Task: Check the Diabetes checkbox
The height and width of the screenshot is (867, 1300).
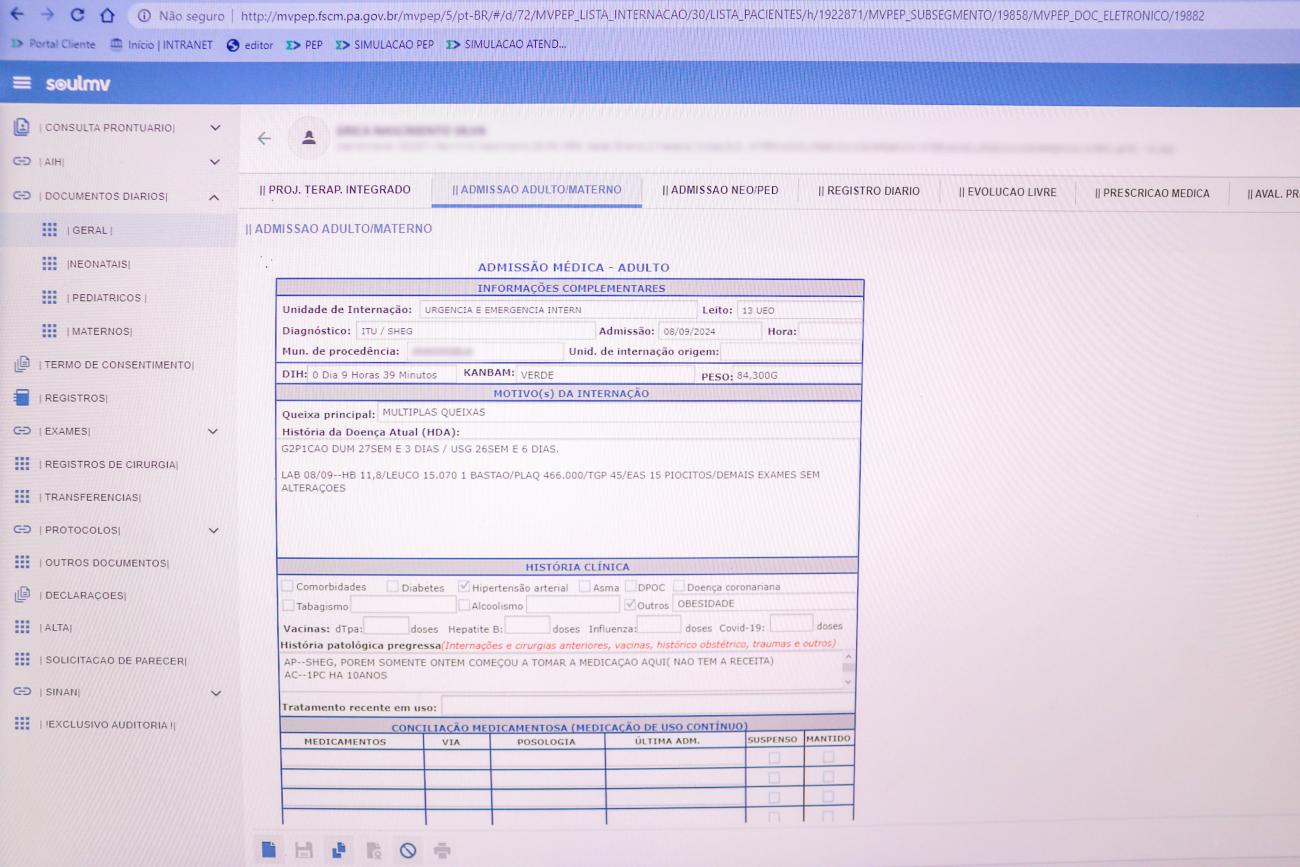Action: coord(393,587)
